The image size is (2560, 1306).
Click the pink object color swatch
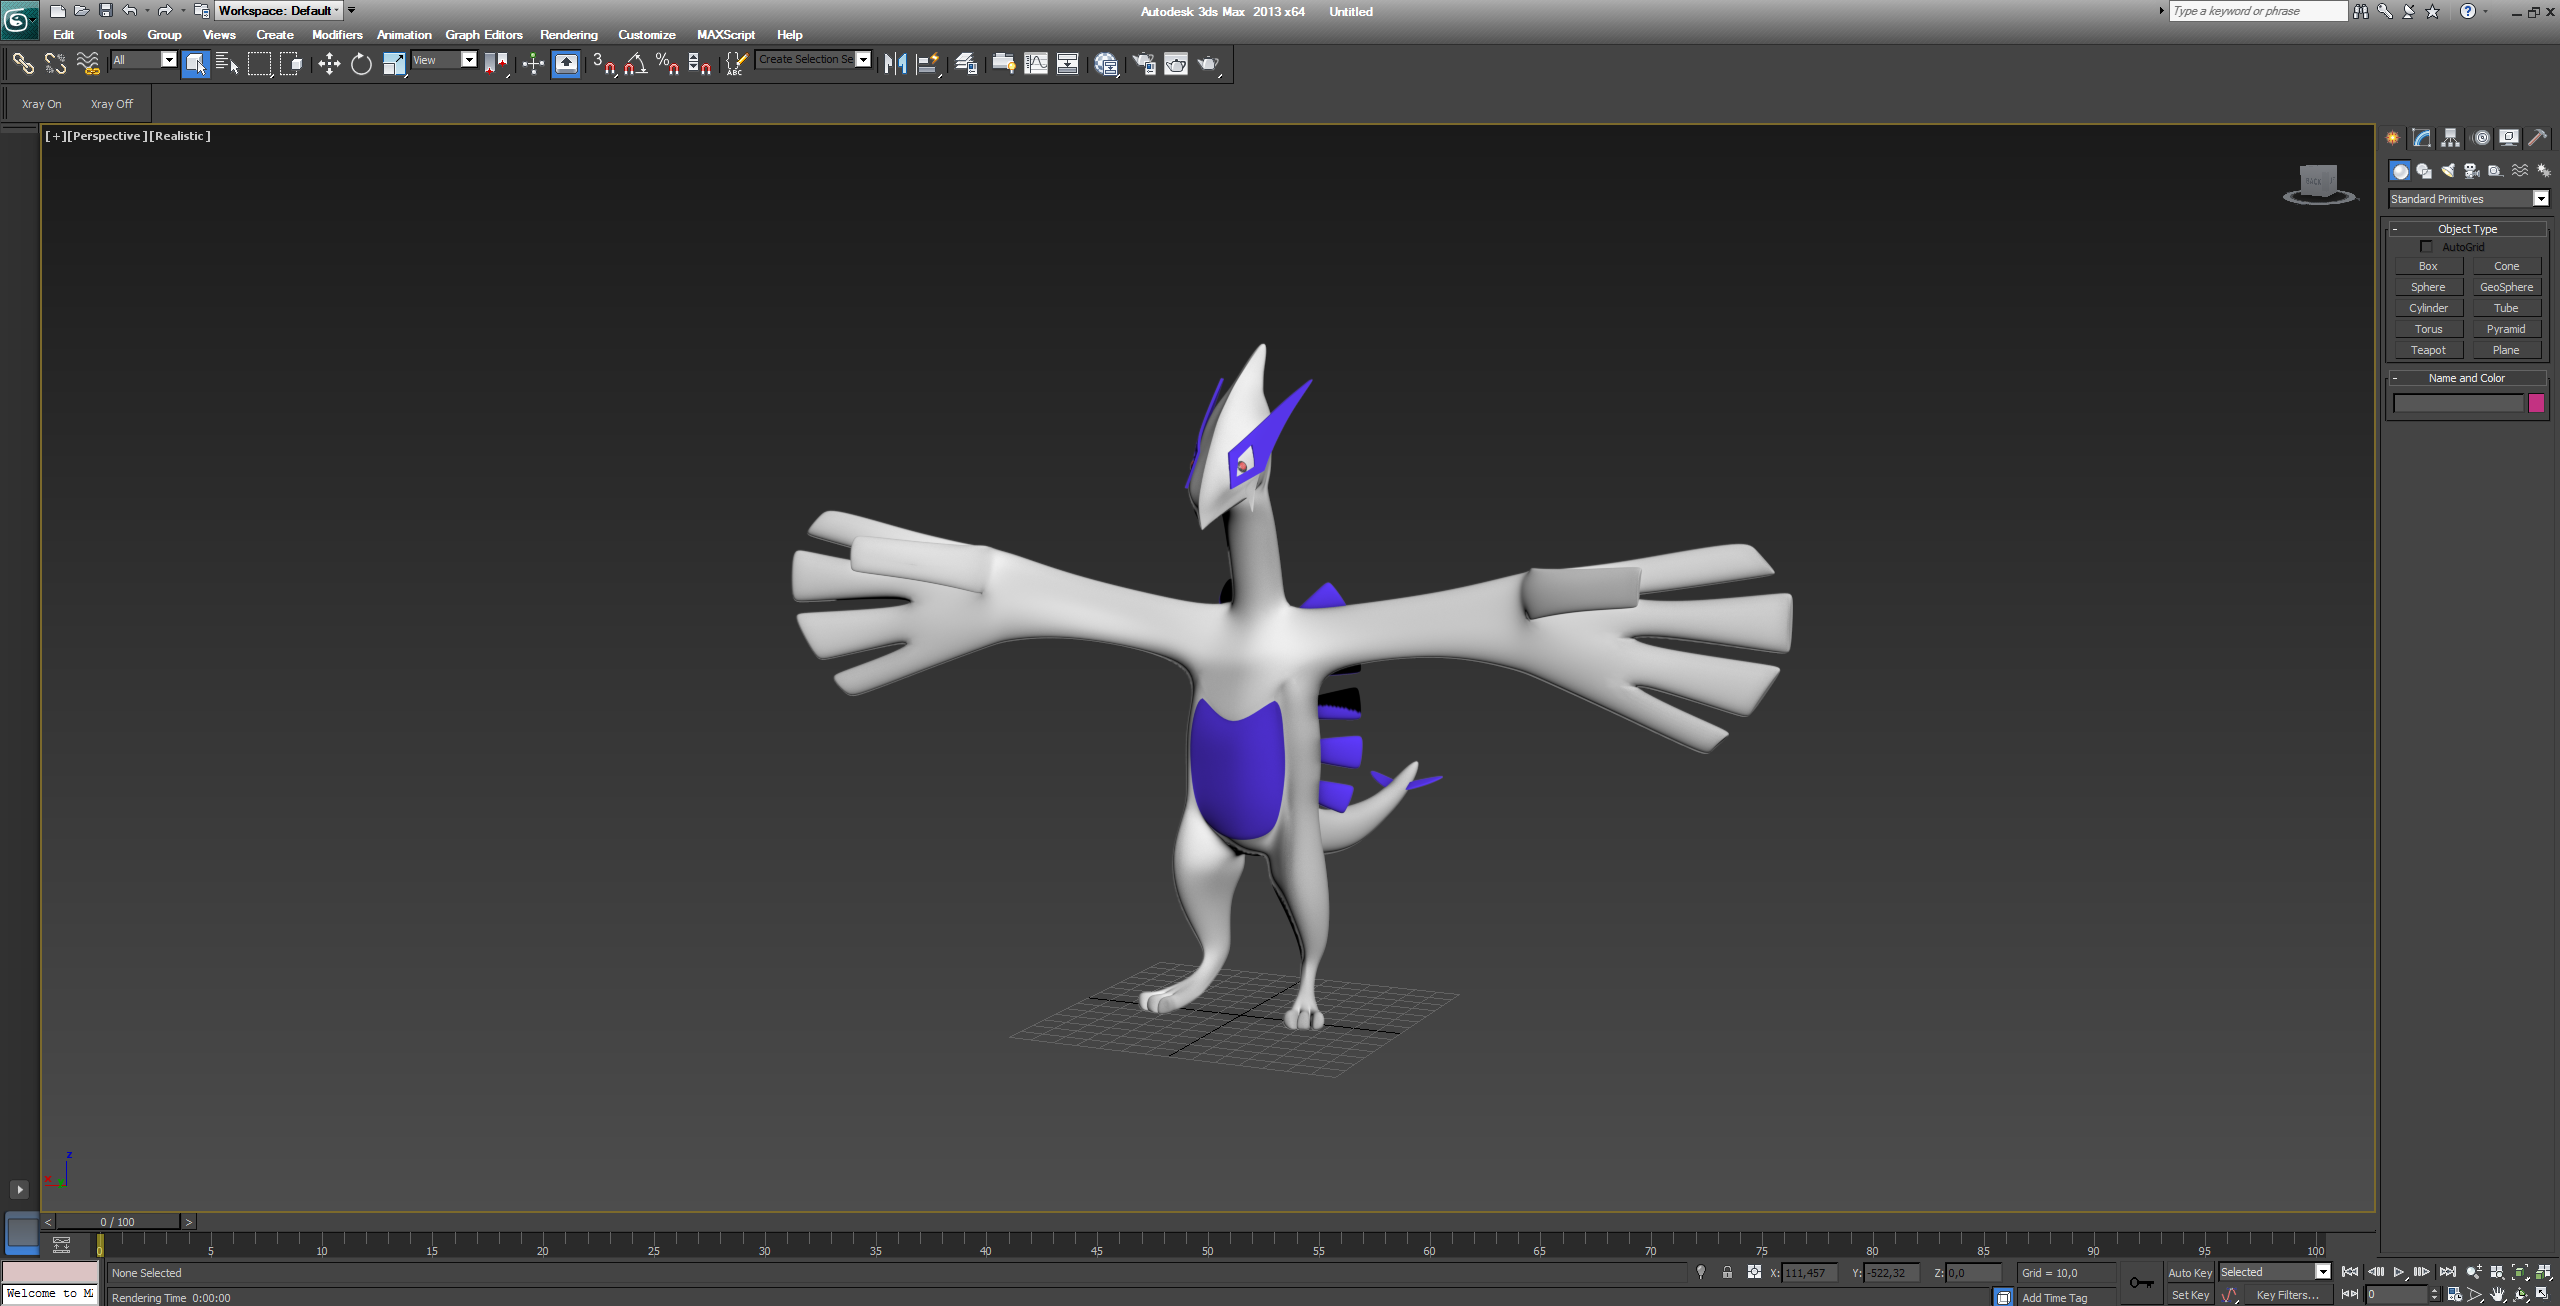tap(2536, 404)
